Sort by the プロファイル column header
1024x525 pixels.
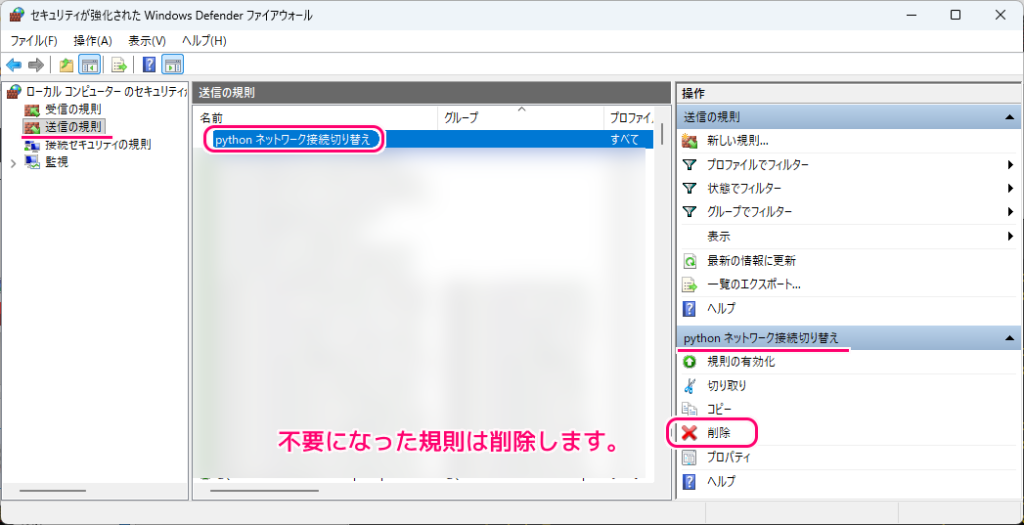(629, 118)
